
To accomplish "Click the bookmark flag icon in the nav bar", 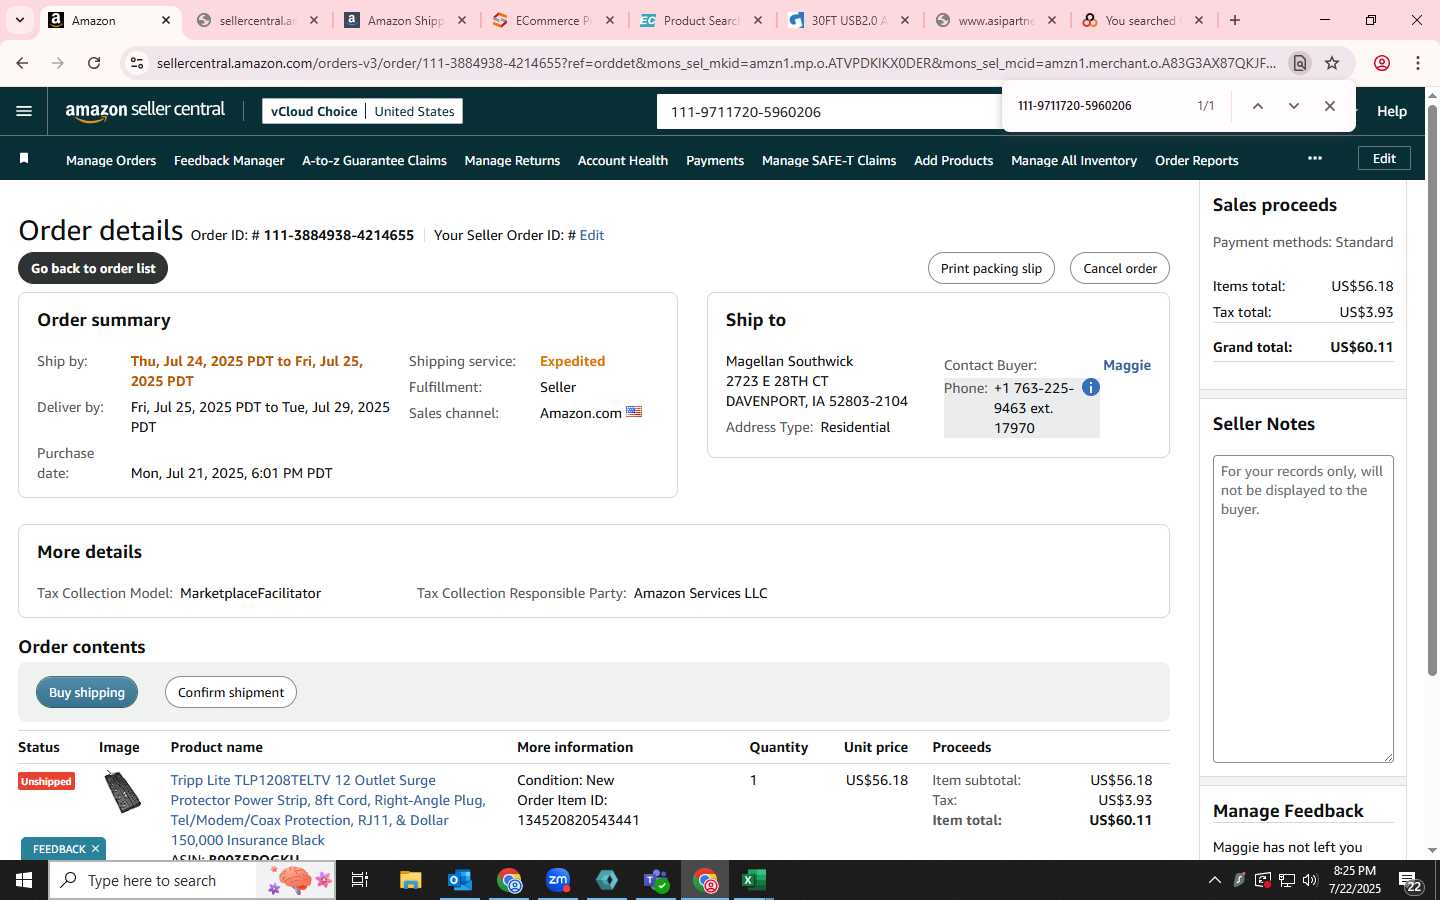I will 24,159.
